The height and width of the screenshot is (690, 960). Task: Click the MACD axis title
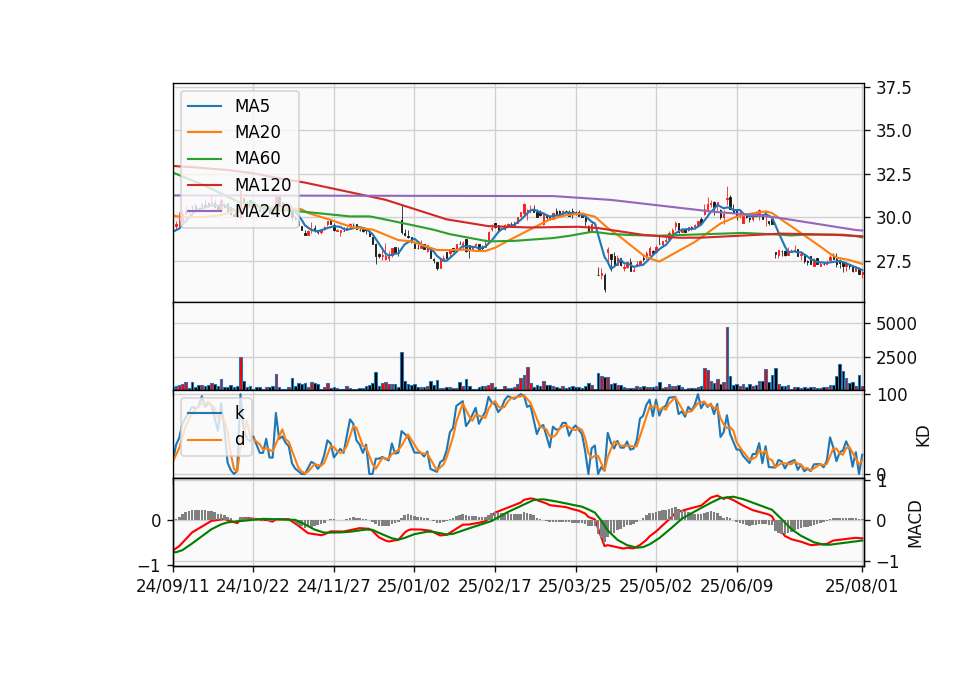tap(914, 524)
